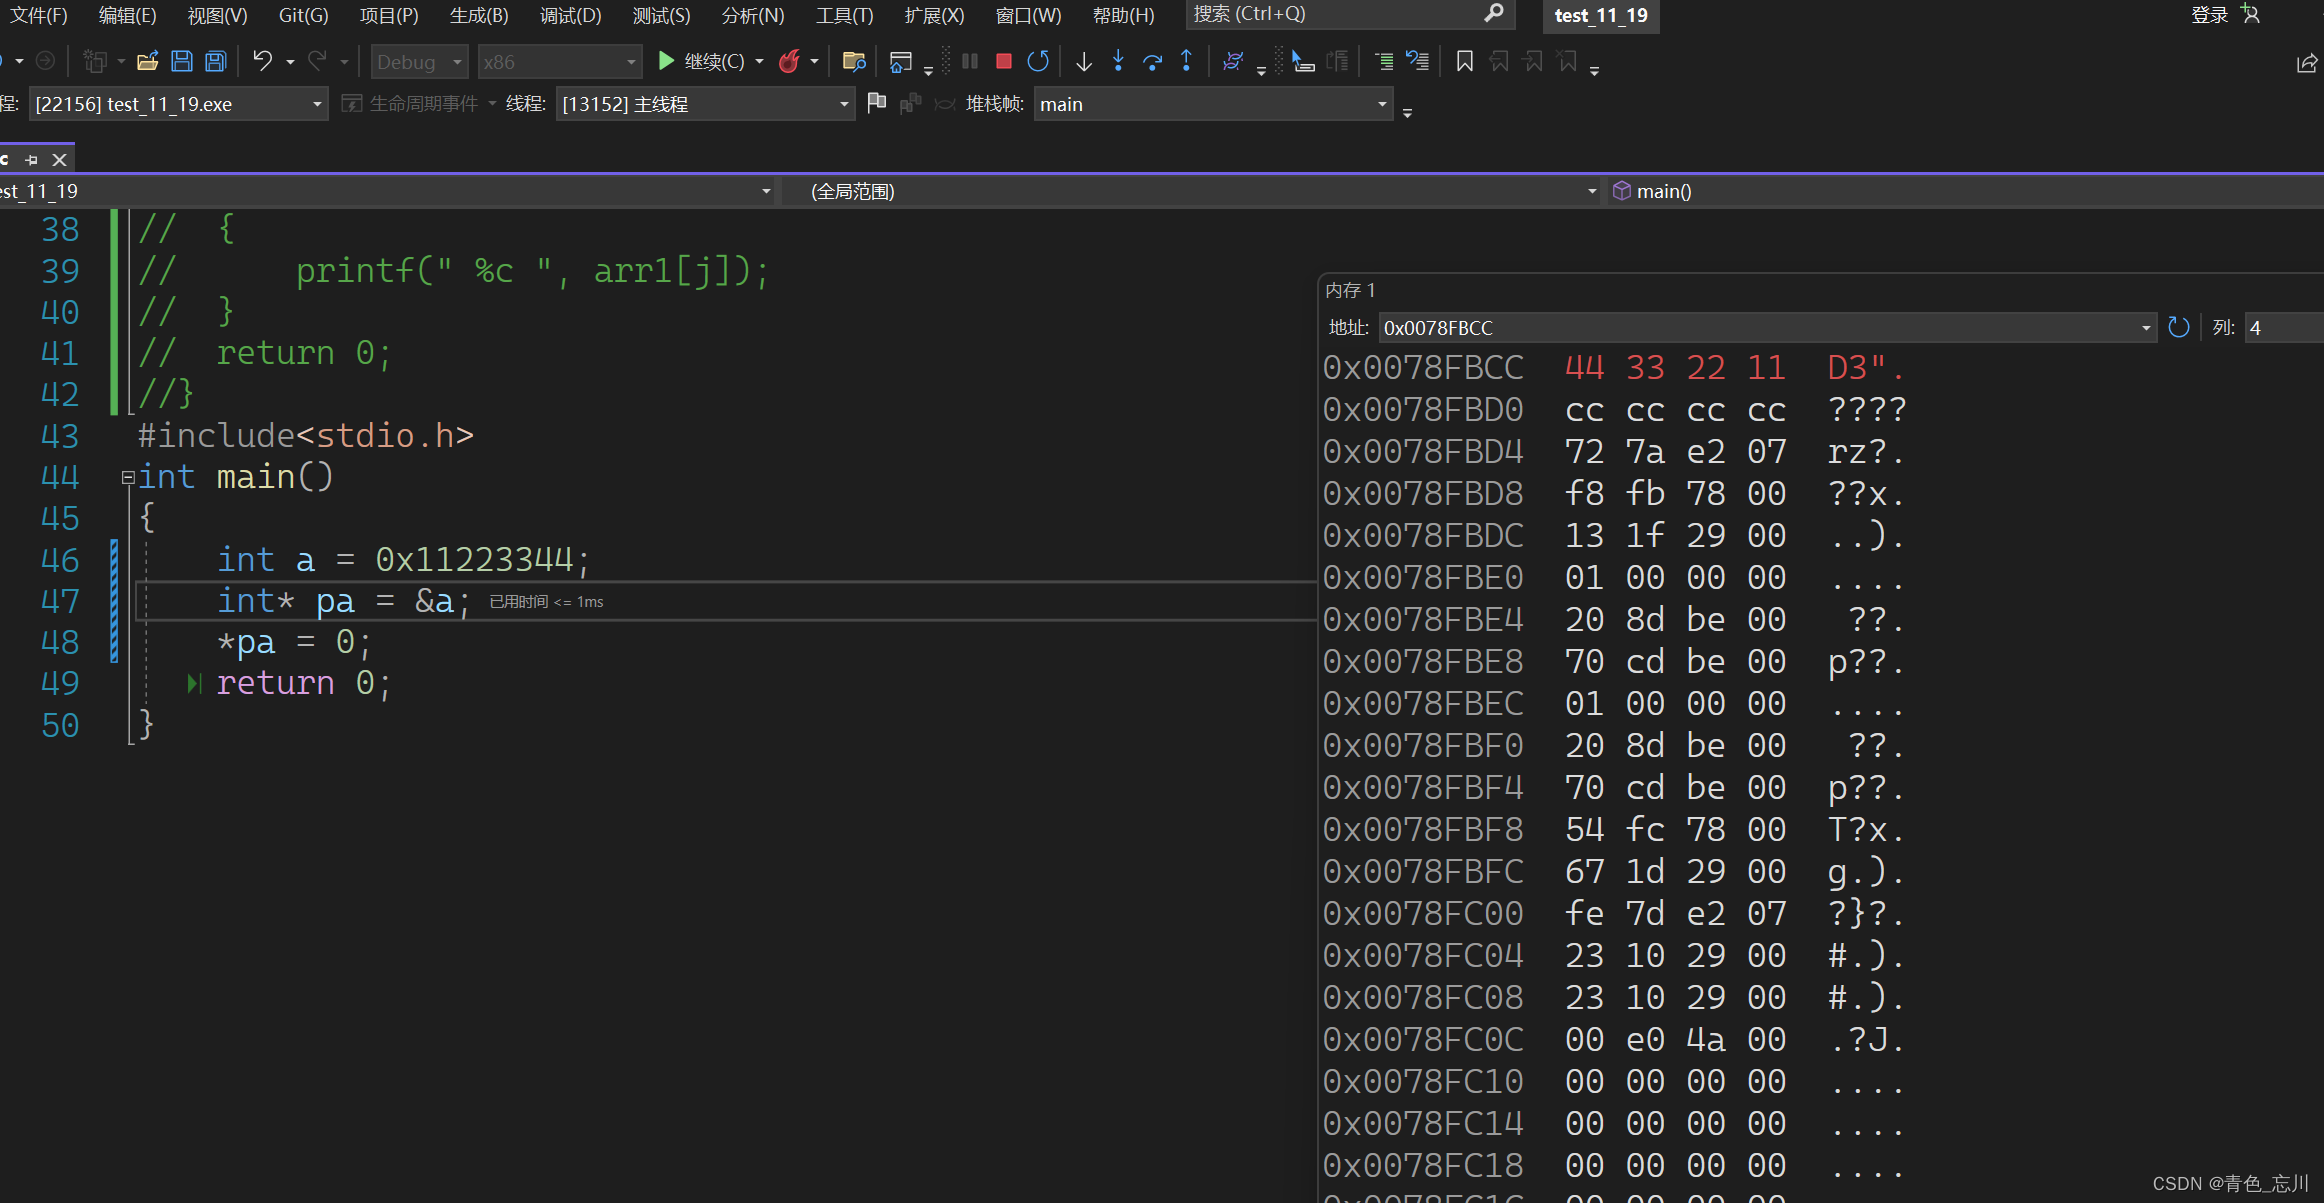Click memory row 0x0078FBCC
2324x1203 pixels.
1614,368
